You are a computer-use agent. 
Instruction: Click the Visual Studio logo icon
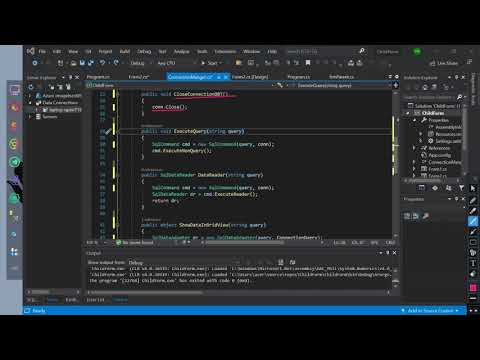pos(31,51)
